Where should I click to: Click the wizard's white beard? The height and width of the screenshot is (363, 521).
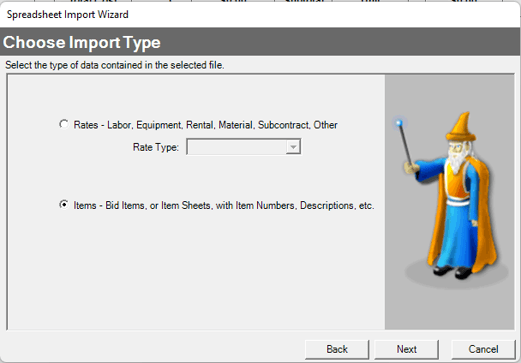(x=456, y=159)
